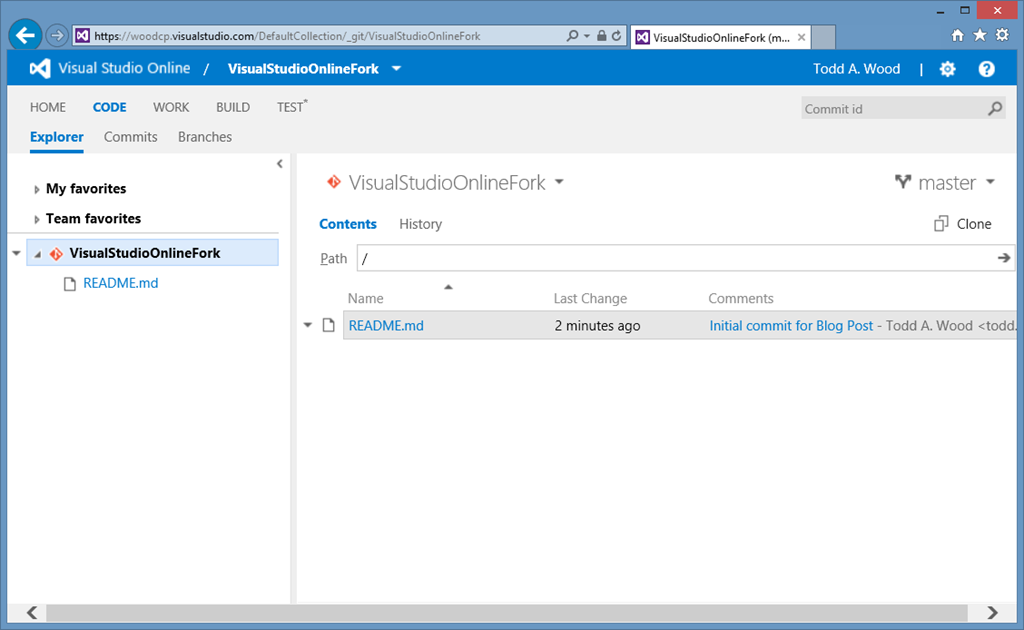The height and width of the screenshot is (630, 1024).
Task: Click horizontal scrollbar left arrow
Action: pos(31,612)
